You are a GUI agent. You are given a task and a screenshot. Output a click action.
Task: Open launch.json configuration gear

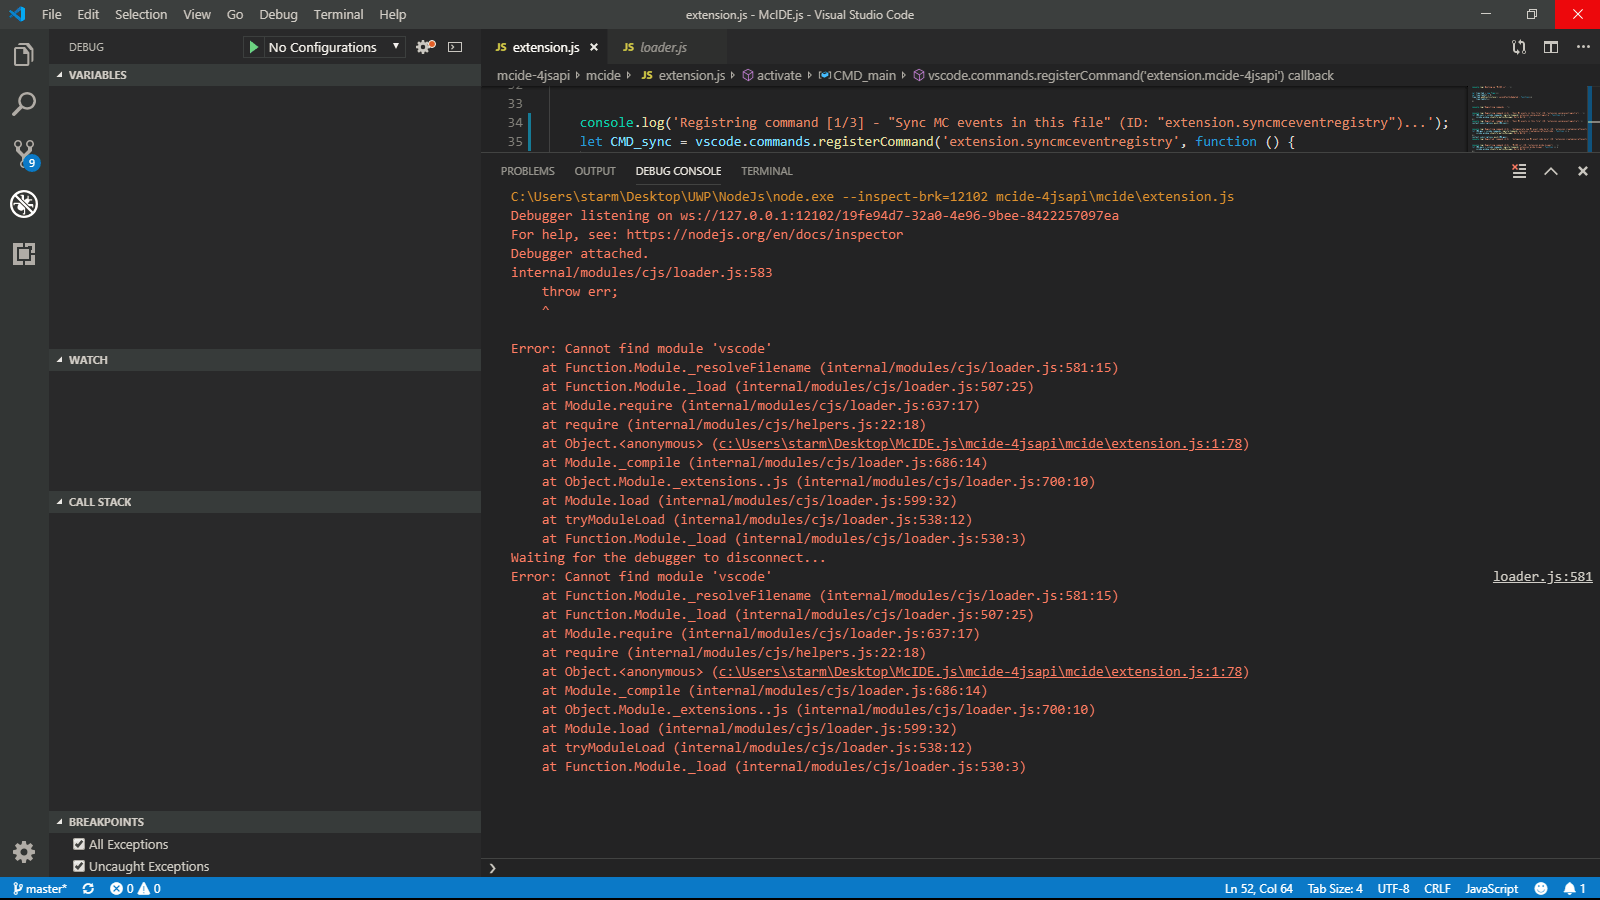click(425, 47)
